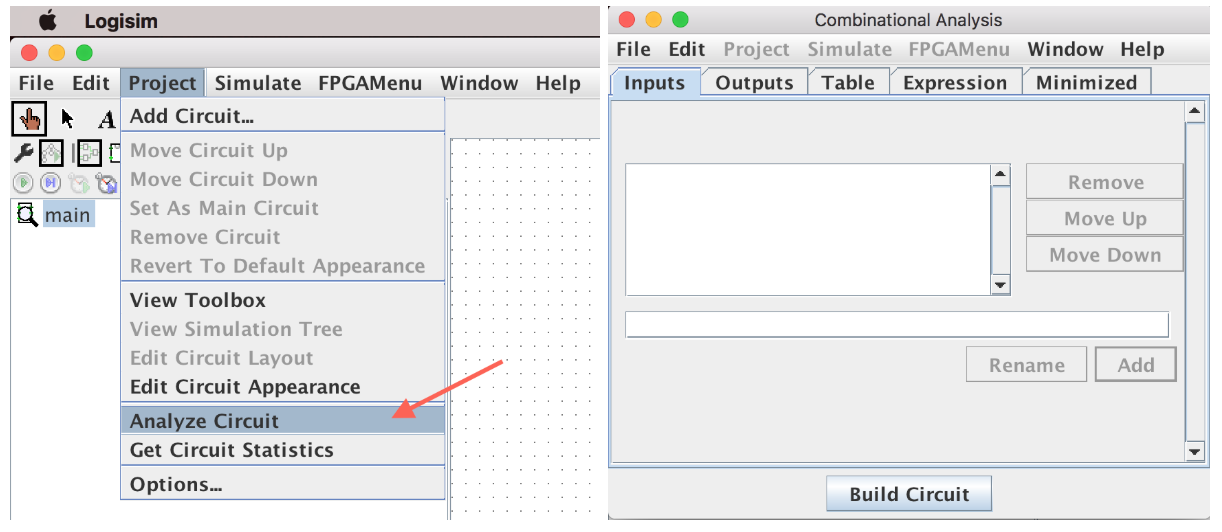Image resolution: width=1222 pixels, height=532 pixels.
Task: Select main circuit in project tree
Action: 67,215
